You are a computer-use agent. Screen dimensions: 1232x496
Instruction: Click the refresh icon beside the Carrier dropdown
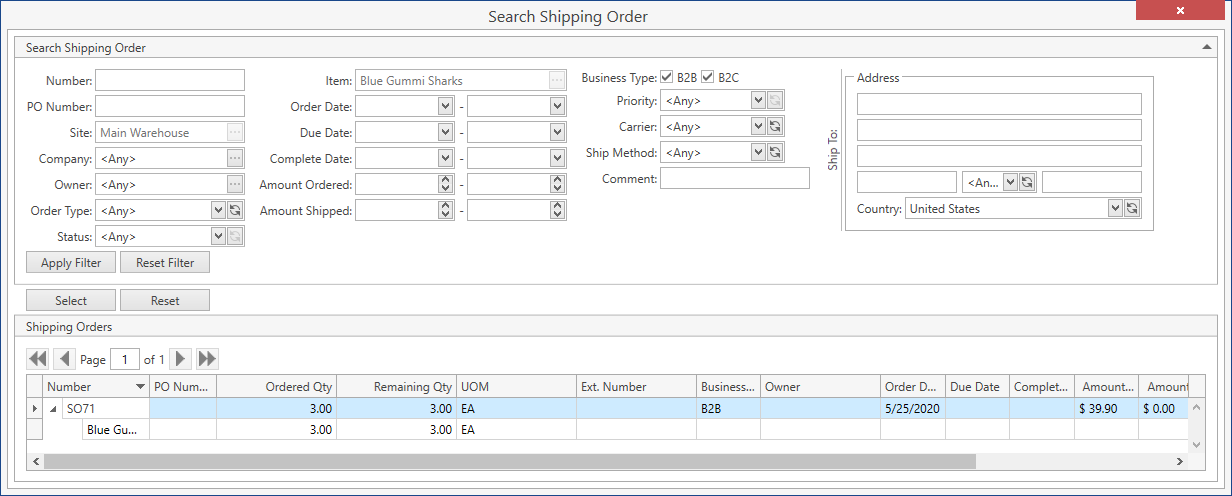775,126
